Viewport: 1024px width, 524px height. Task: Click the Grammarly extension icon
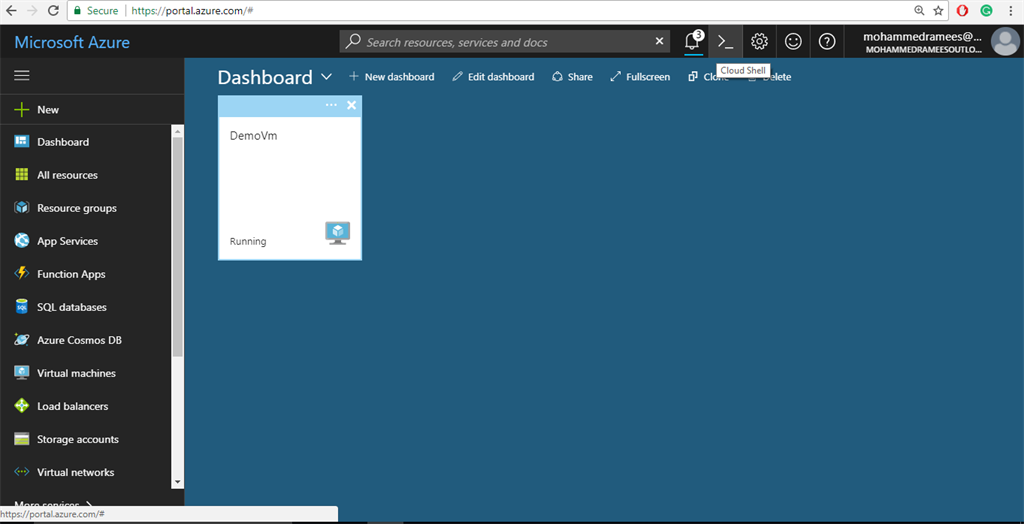[x=986, y=10]
